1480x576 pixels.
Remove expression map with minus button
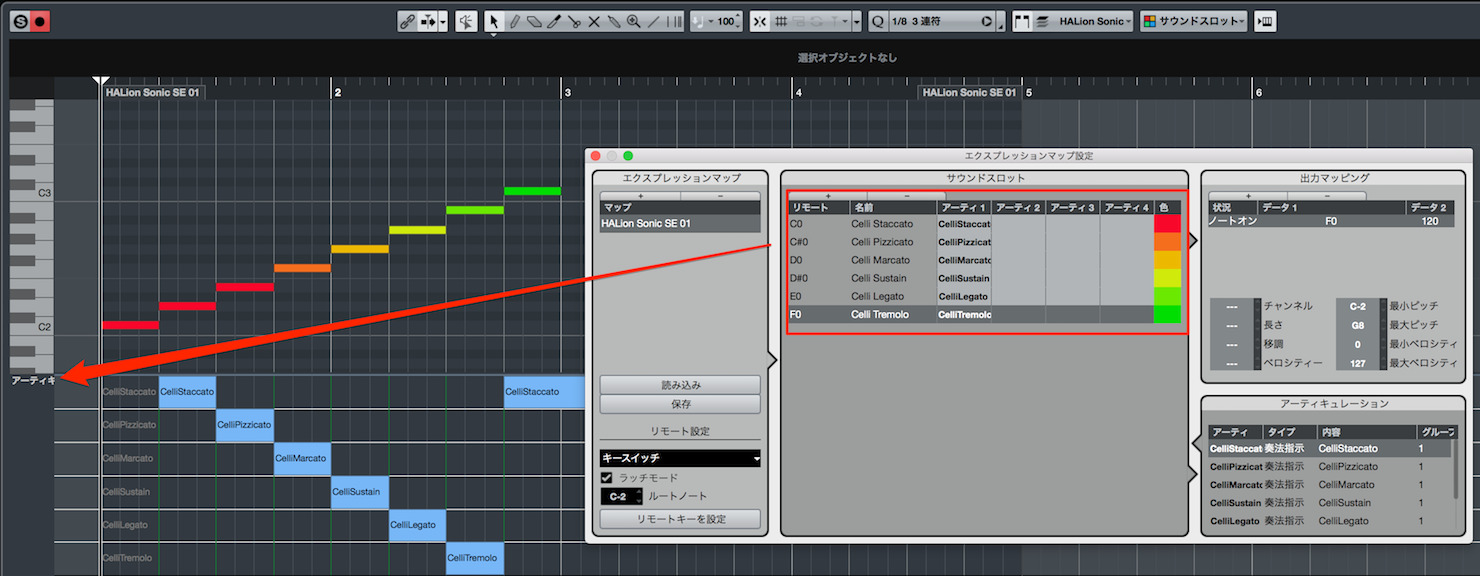(x=720, y=196)
